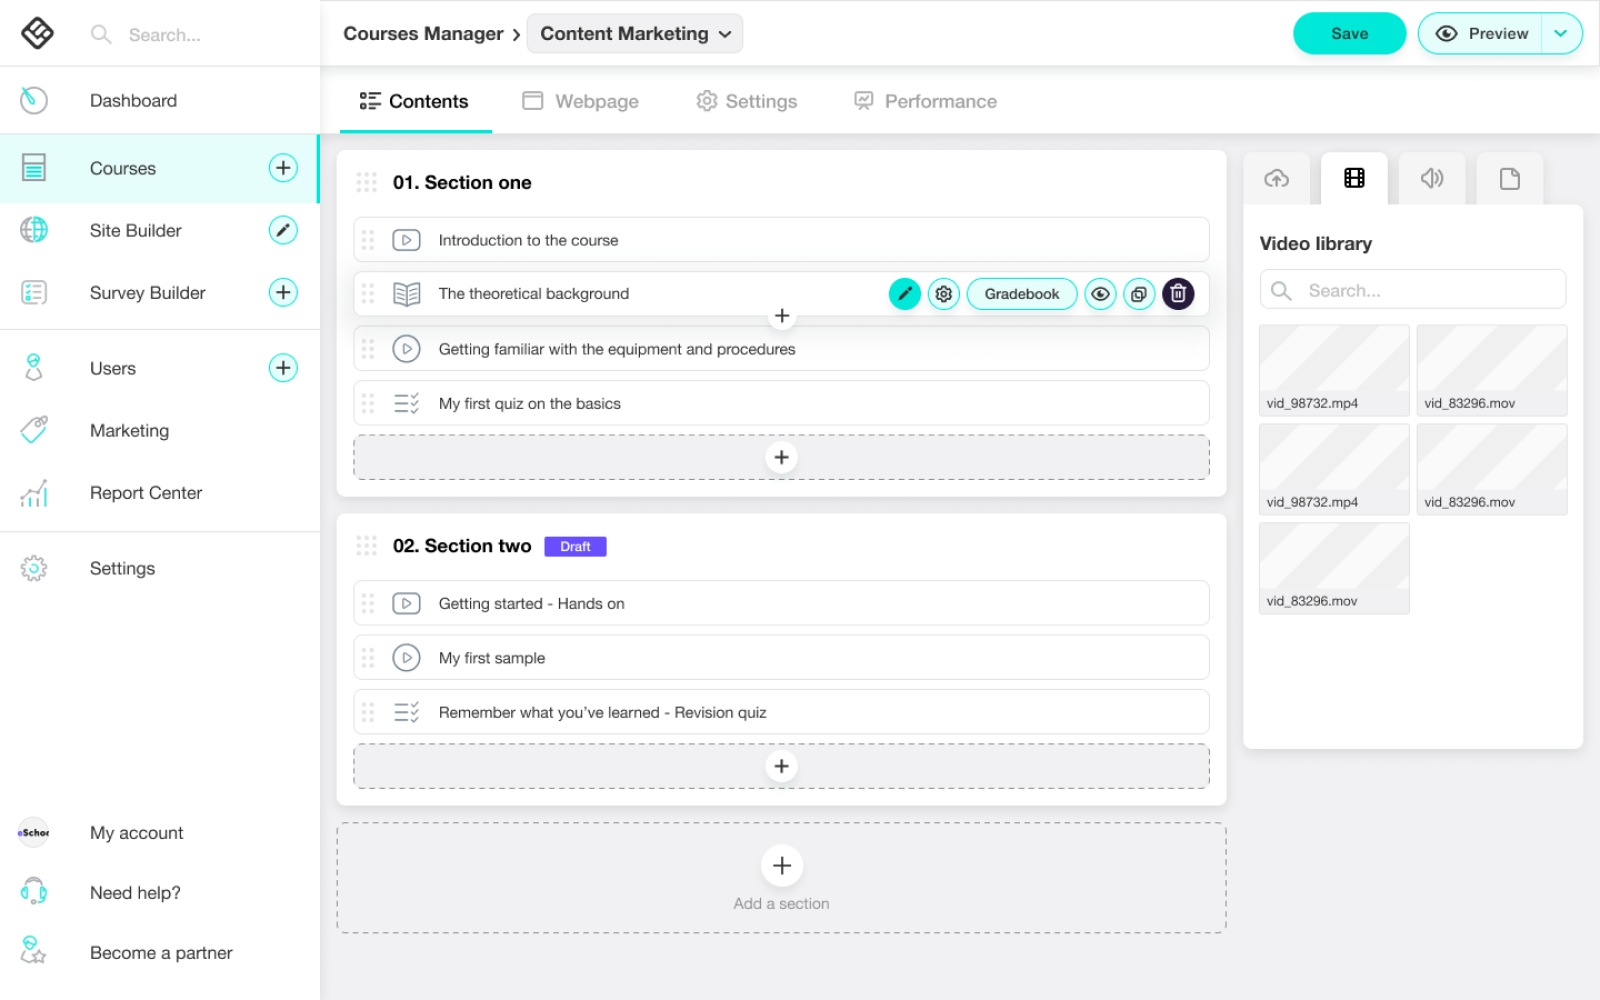The image size is (1600, 1000).
Task: Duplicate The theoretical background lesson
Action: tap(1139, 294)
